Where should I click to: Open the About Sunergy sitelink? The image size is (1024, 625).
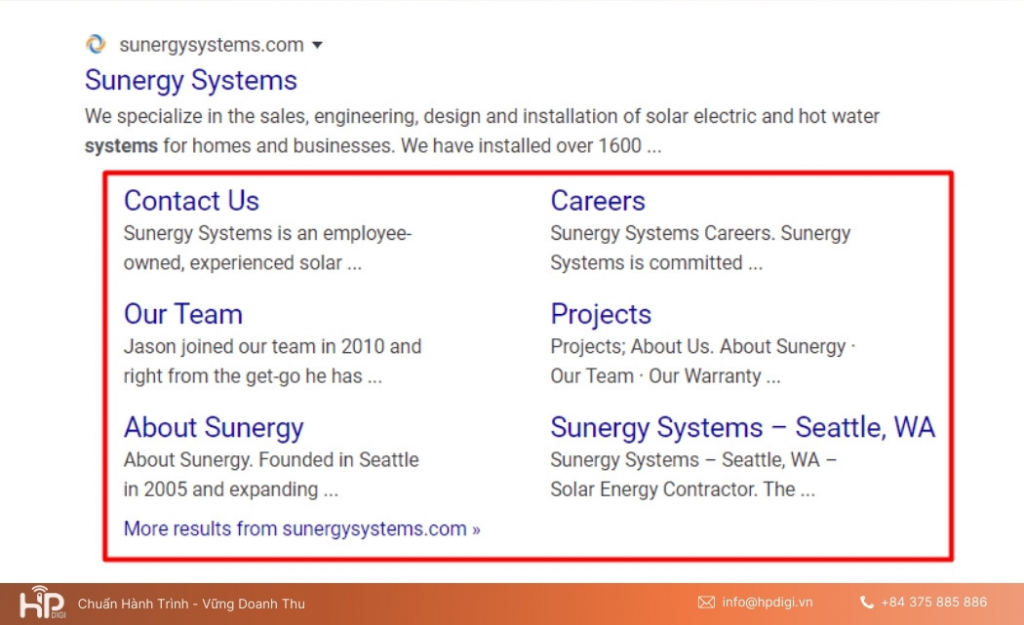pos(214,428)
